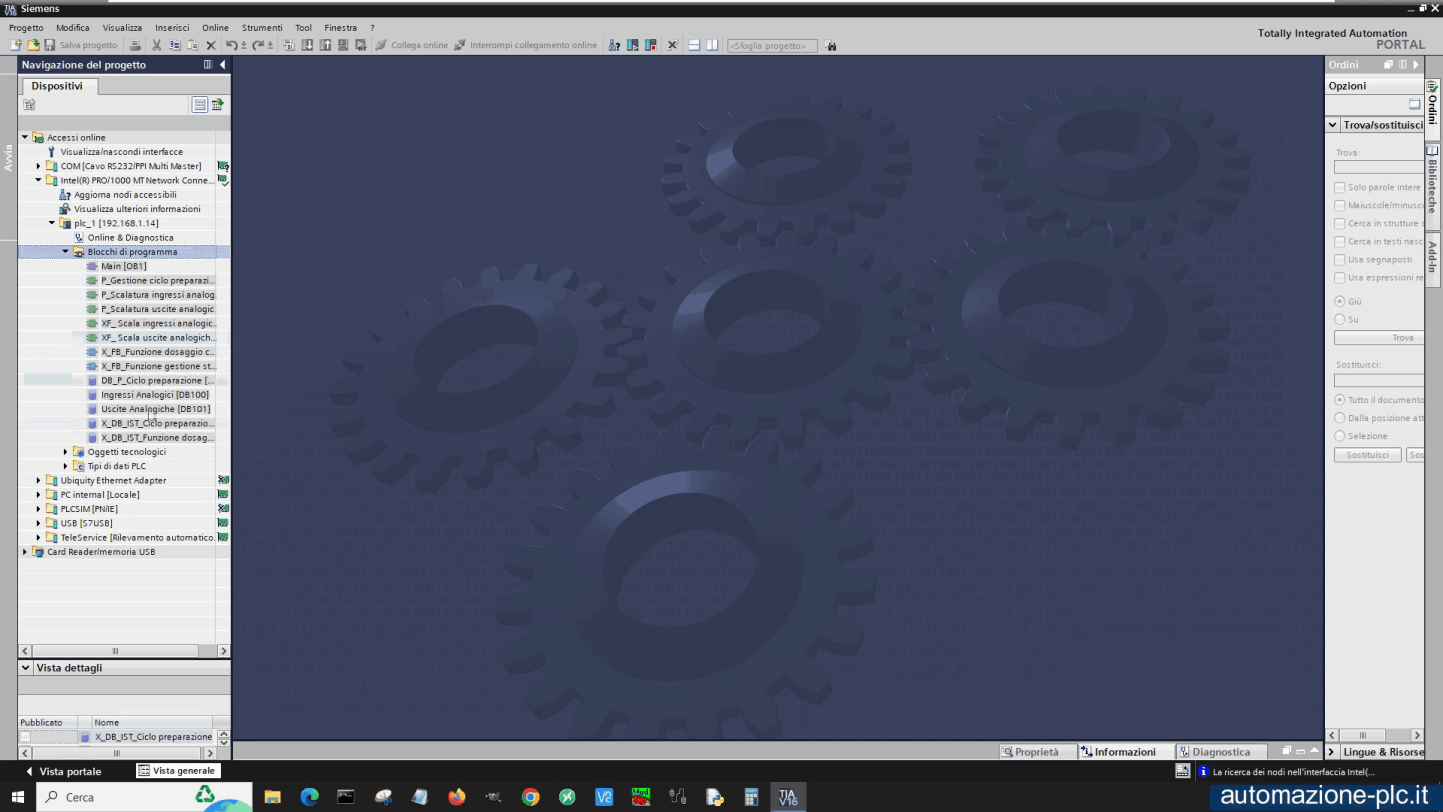Click the undo arrow icon
This screenshot has height=812, width=1443.
coord(232,45)
